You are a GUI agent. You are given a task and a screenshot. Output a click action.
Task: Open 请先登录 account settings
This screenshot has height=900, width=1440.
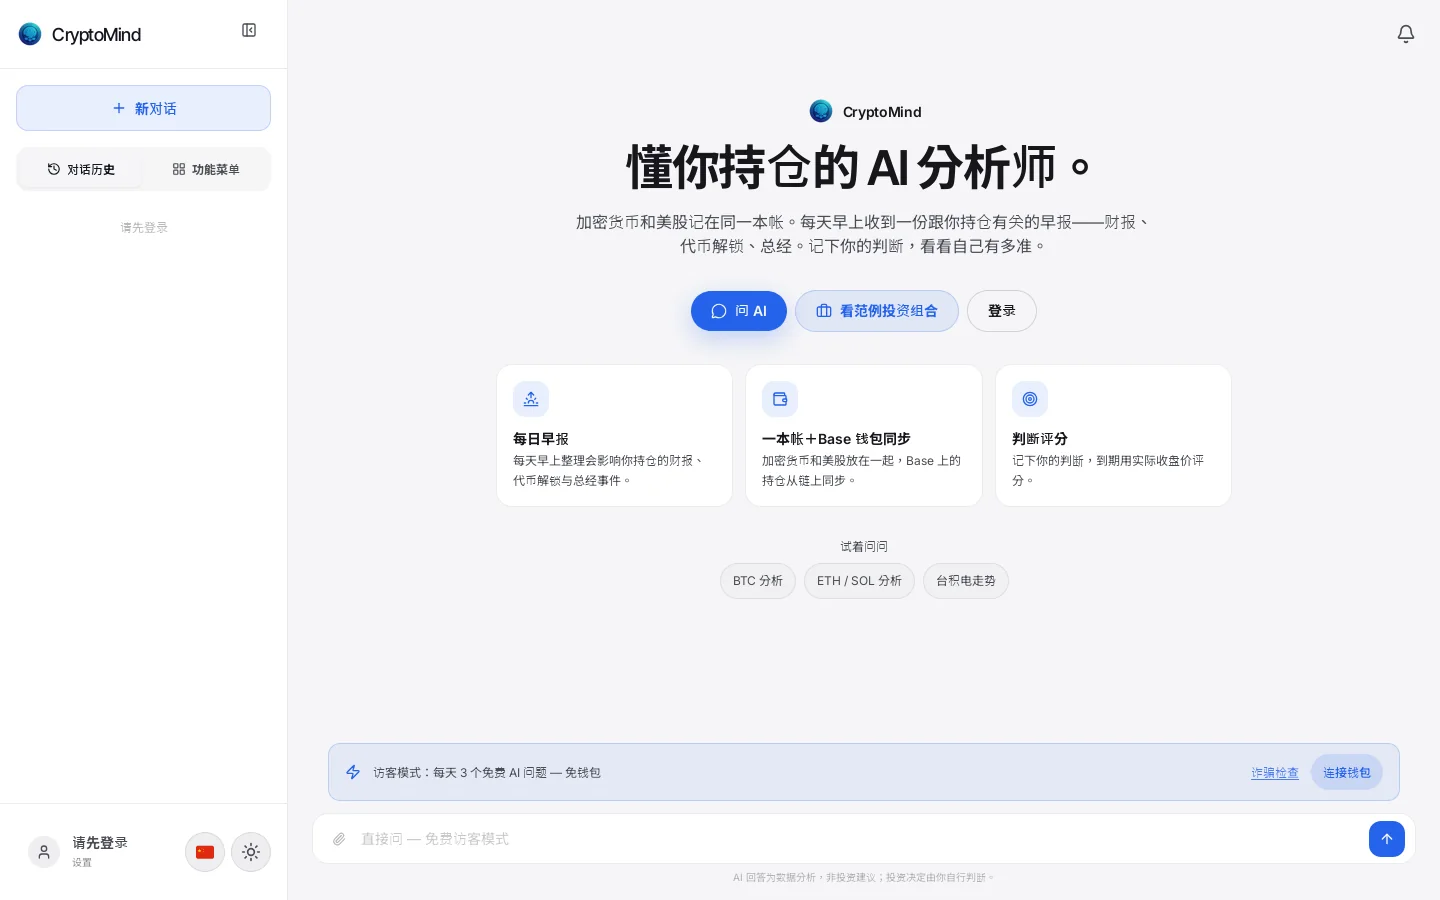pyautogui.click(x=99, y=852)
